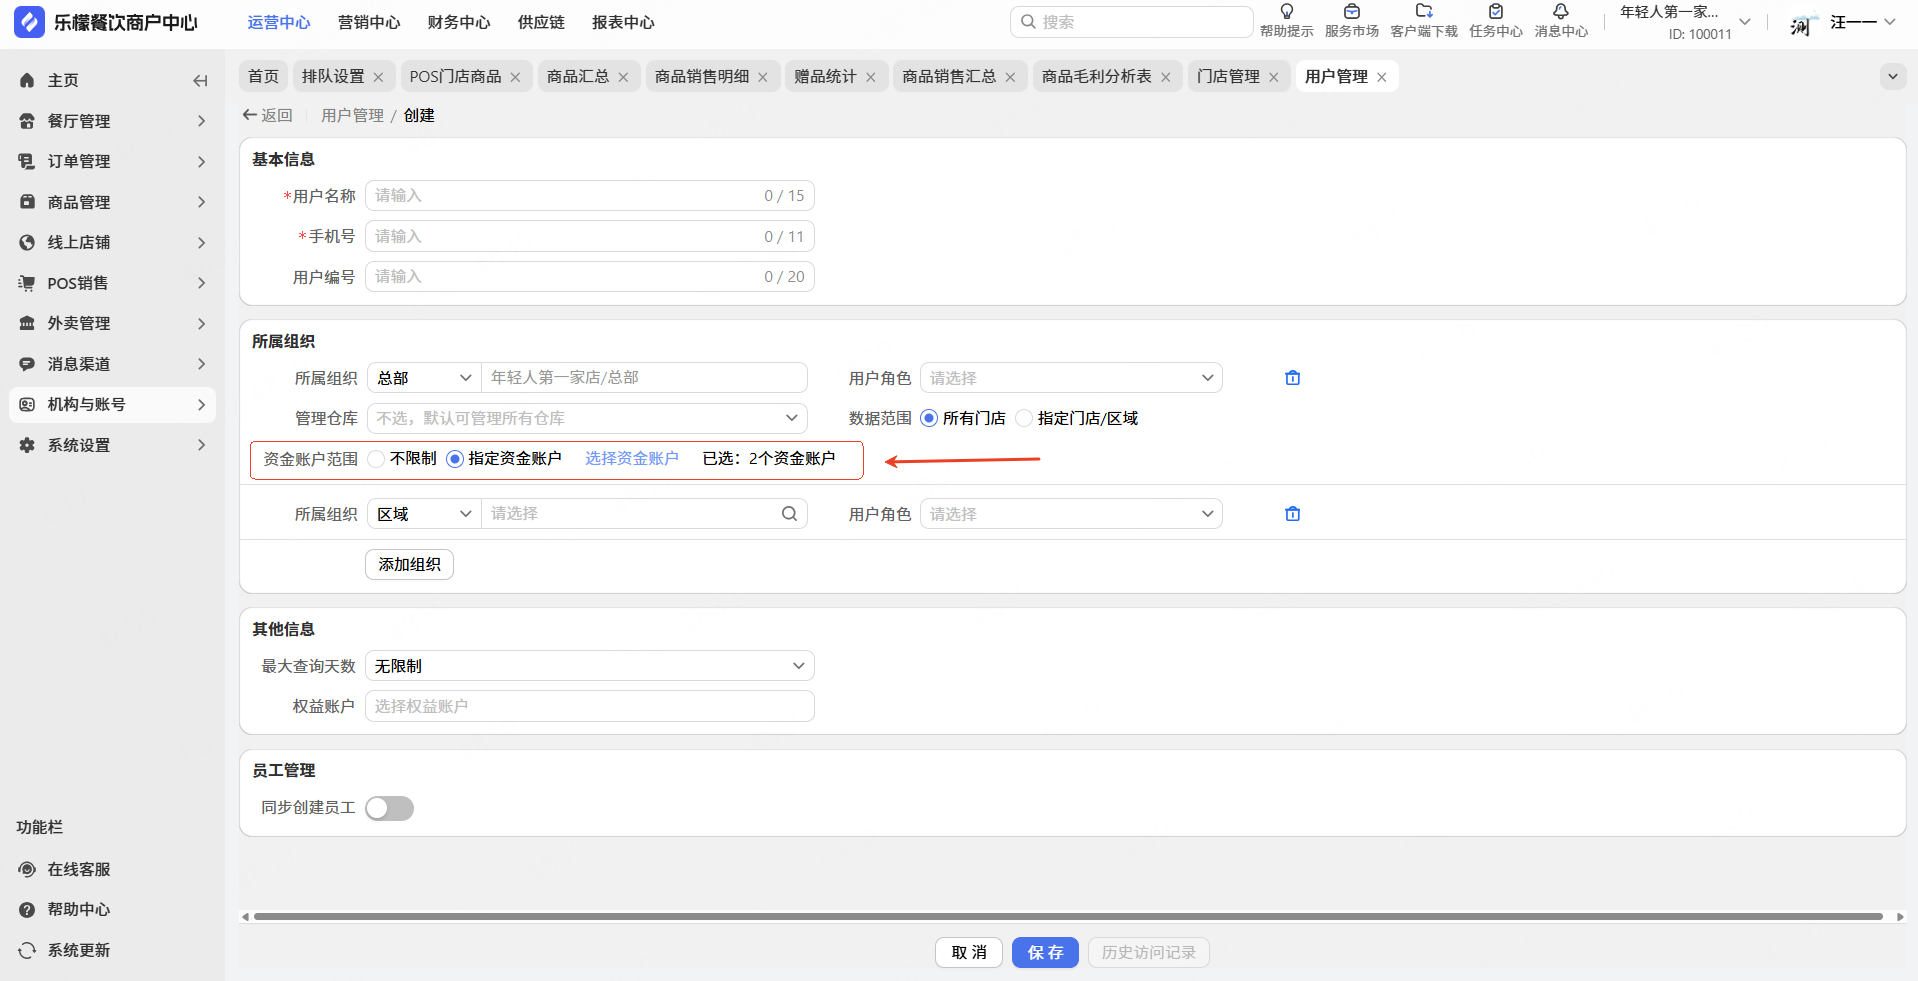Select 不限制 fund account radio
This screenshot has width=1918, height=981.
376,459
